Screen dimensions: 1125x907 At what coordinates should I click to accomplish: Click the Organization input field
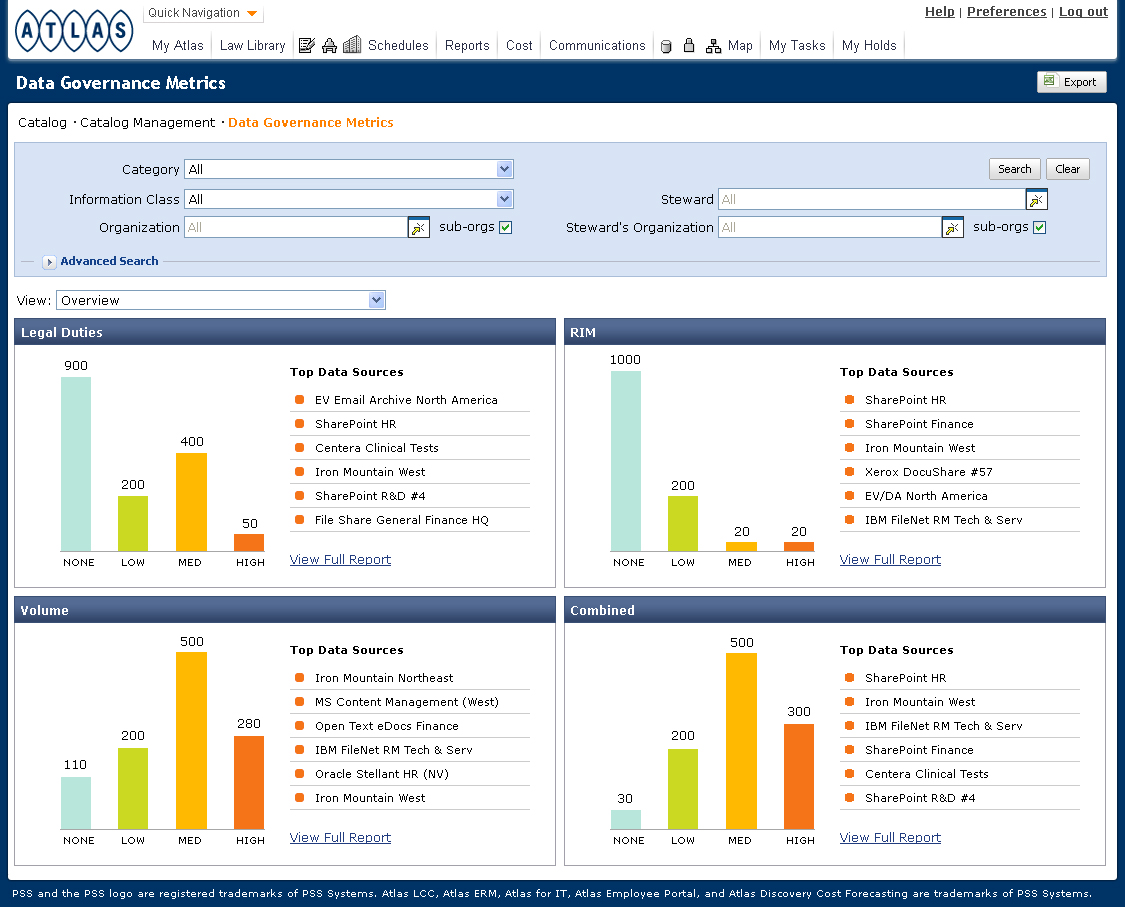[x=296, y=227]
